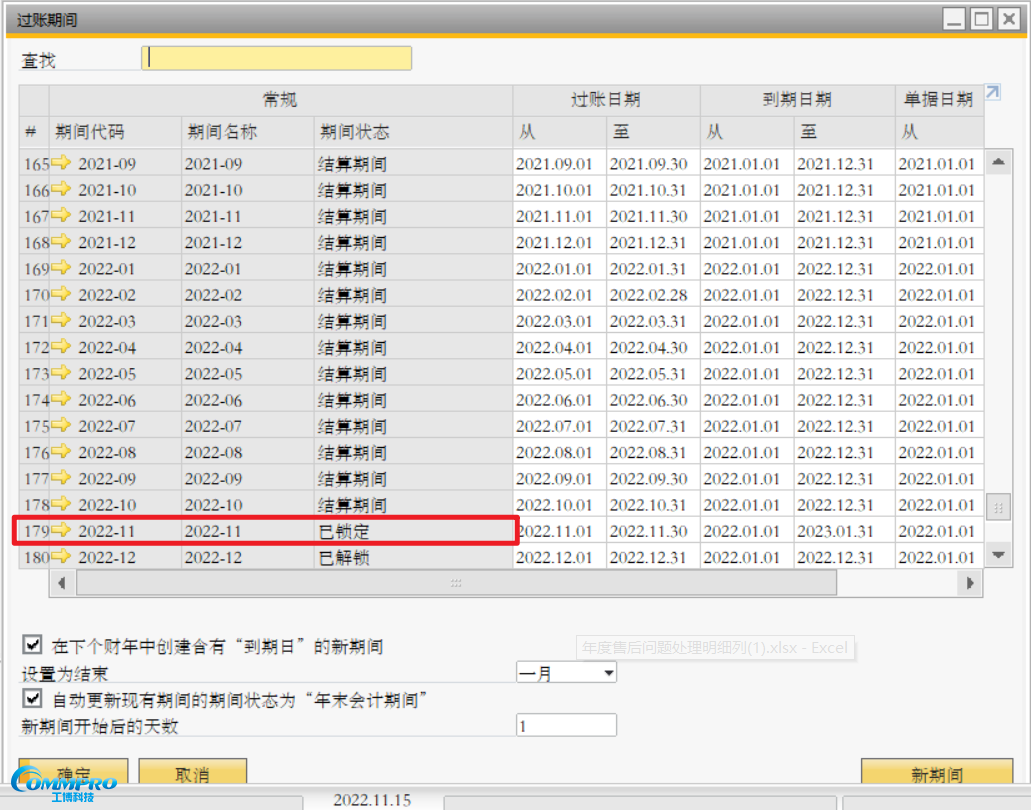Edit the days after new period start value
1031x810 pixels.
pos(566,724)
